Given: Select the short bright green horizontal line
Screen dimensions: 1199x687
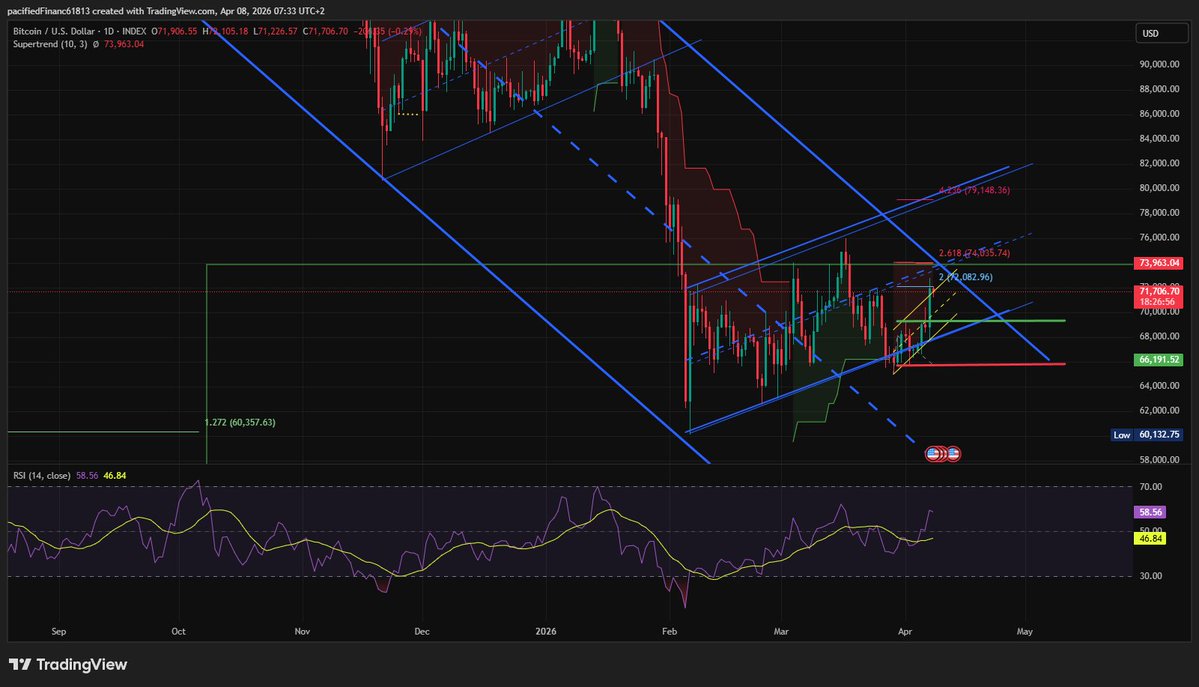Looking at the screenshot, I should tap(980, 321).
